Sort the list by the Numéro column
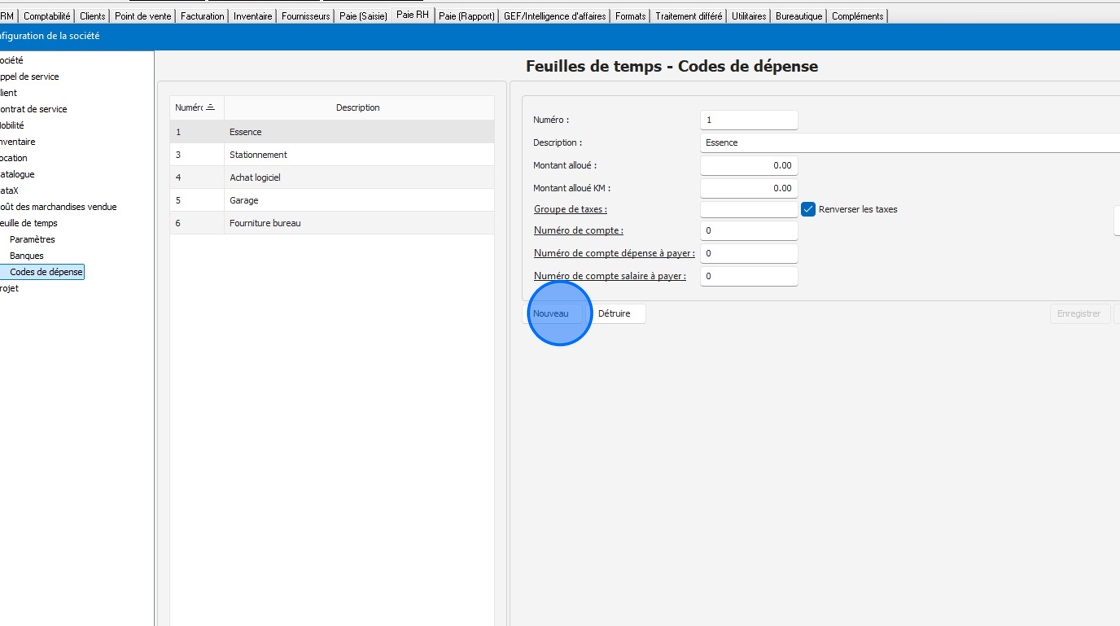This screenshot has height=626, width=1120. pyautogui.click(x=196, y=107)
